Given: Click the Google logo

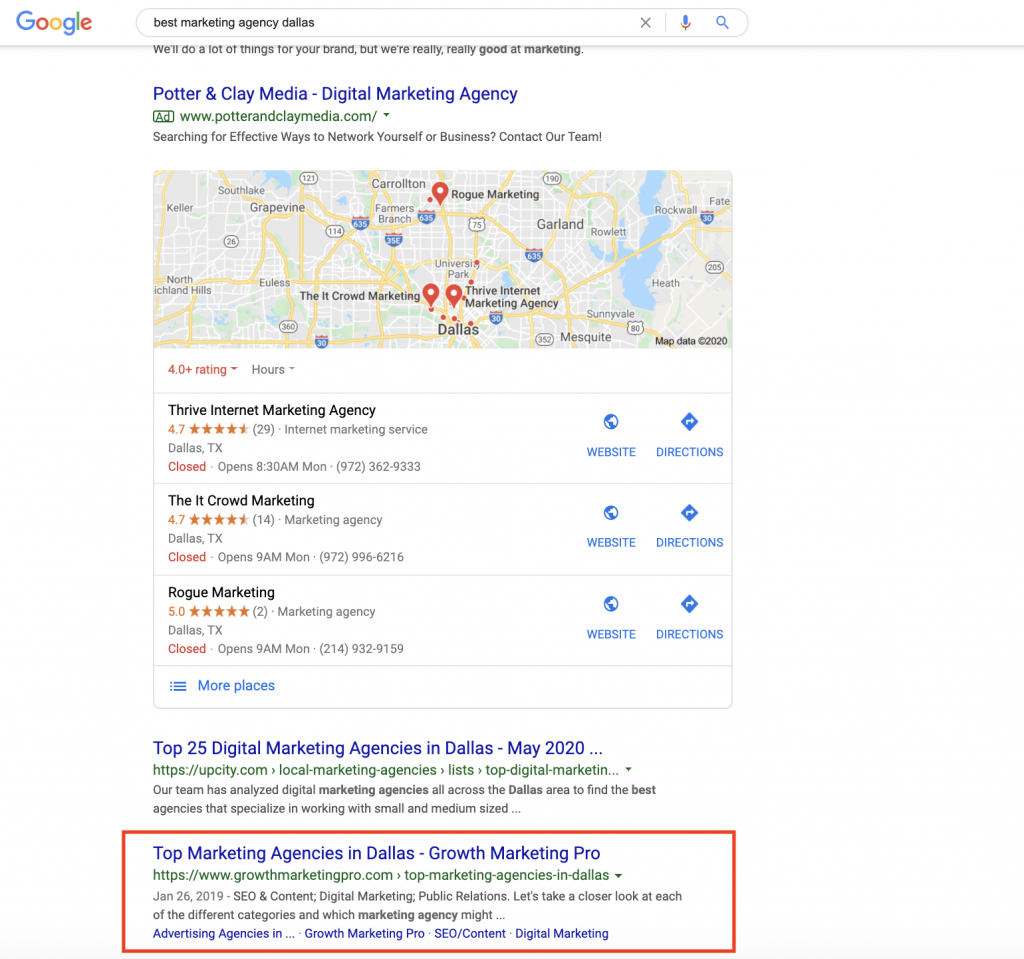Looking at the screenshot, I should pos(54,22).
